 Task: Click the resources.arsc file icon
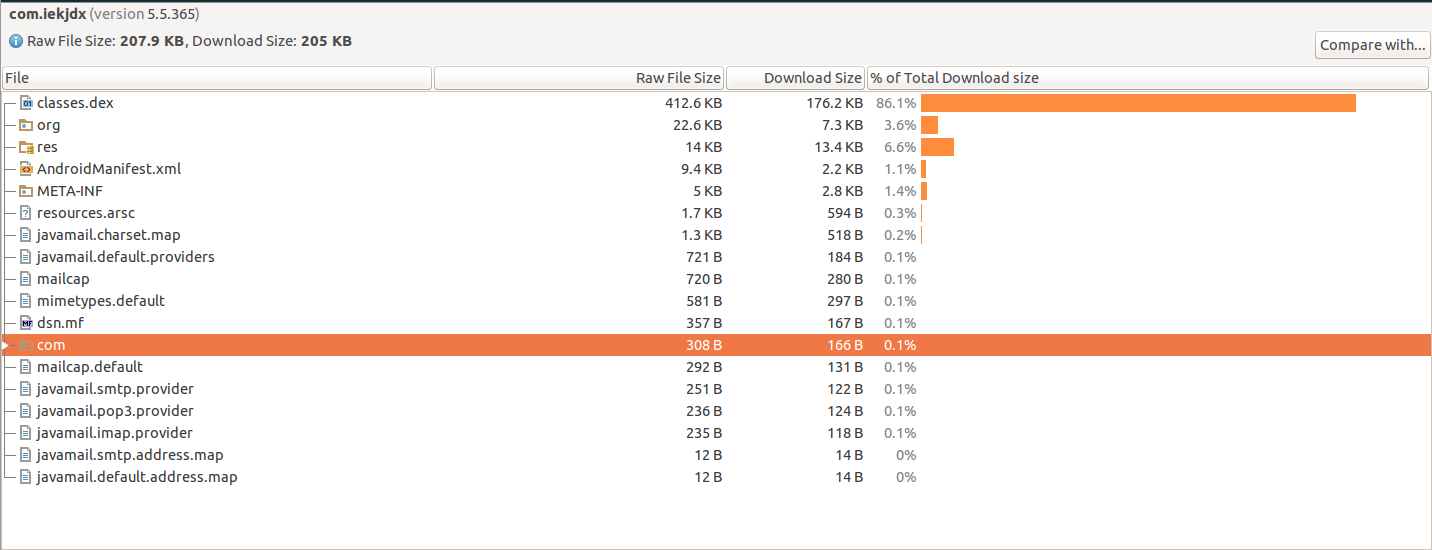coord(27,213)
